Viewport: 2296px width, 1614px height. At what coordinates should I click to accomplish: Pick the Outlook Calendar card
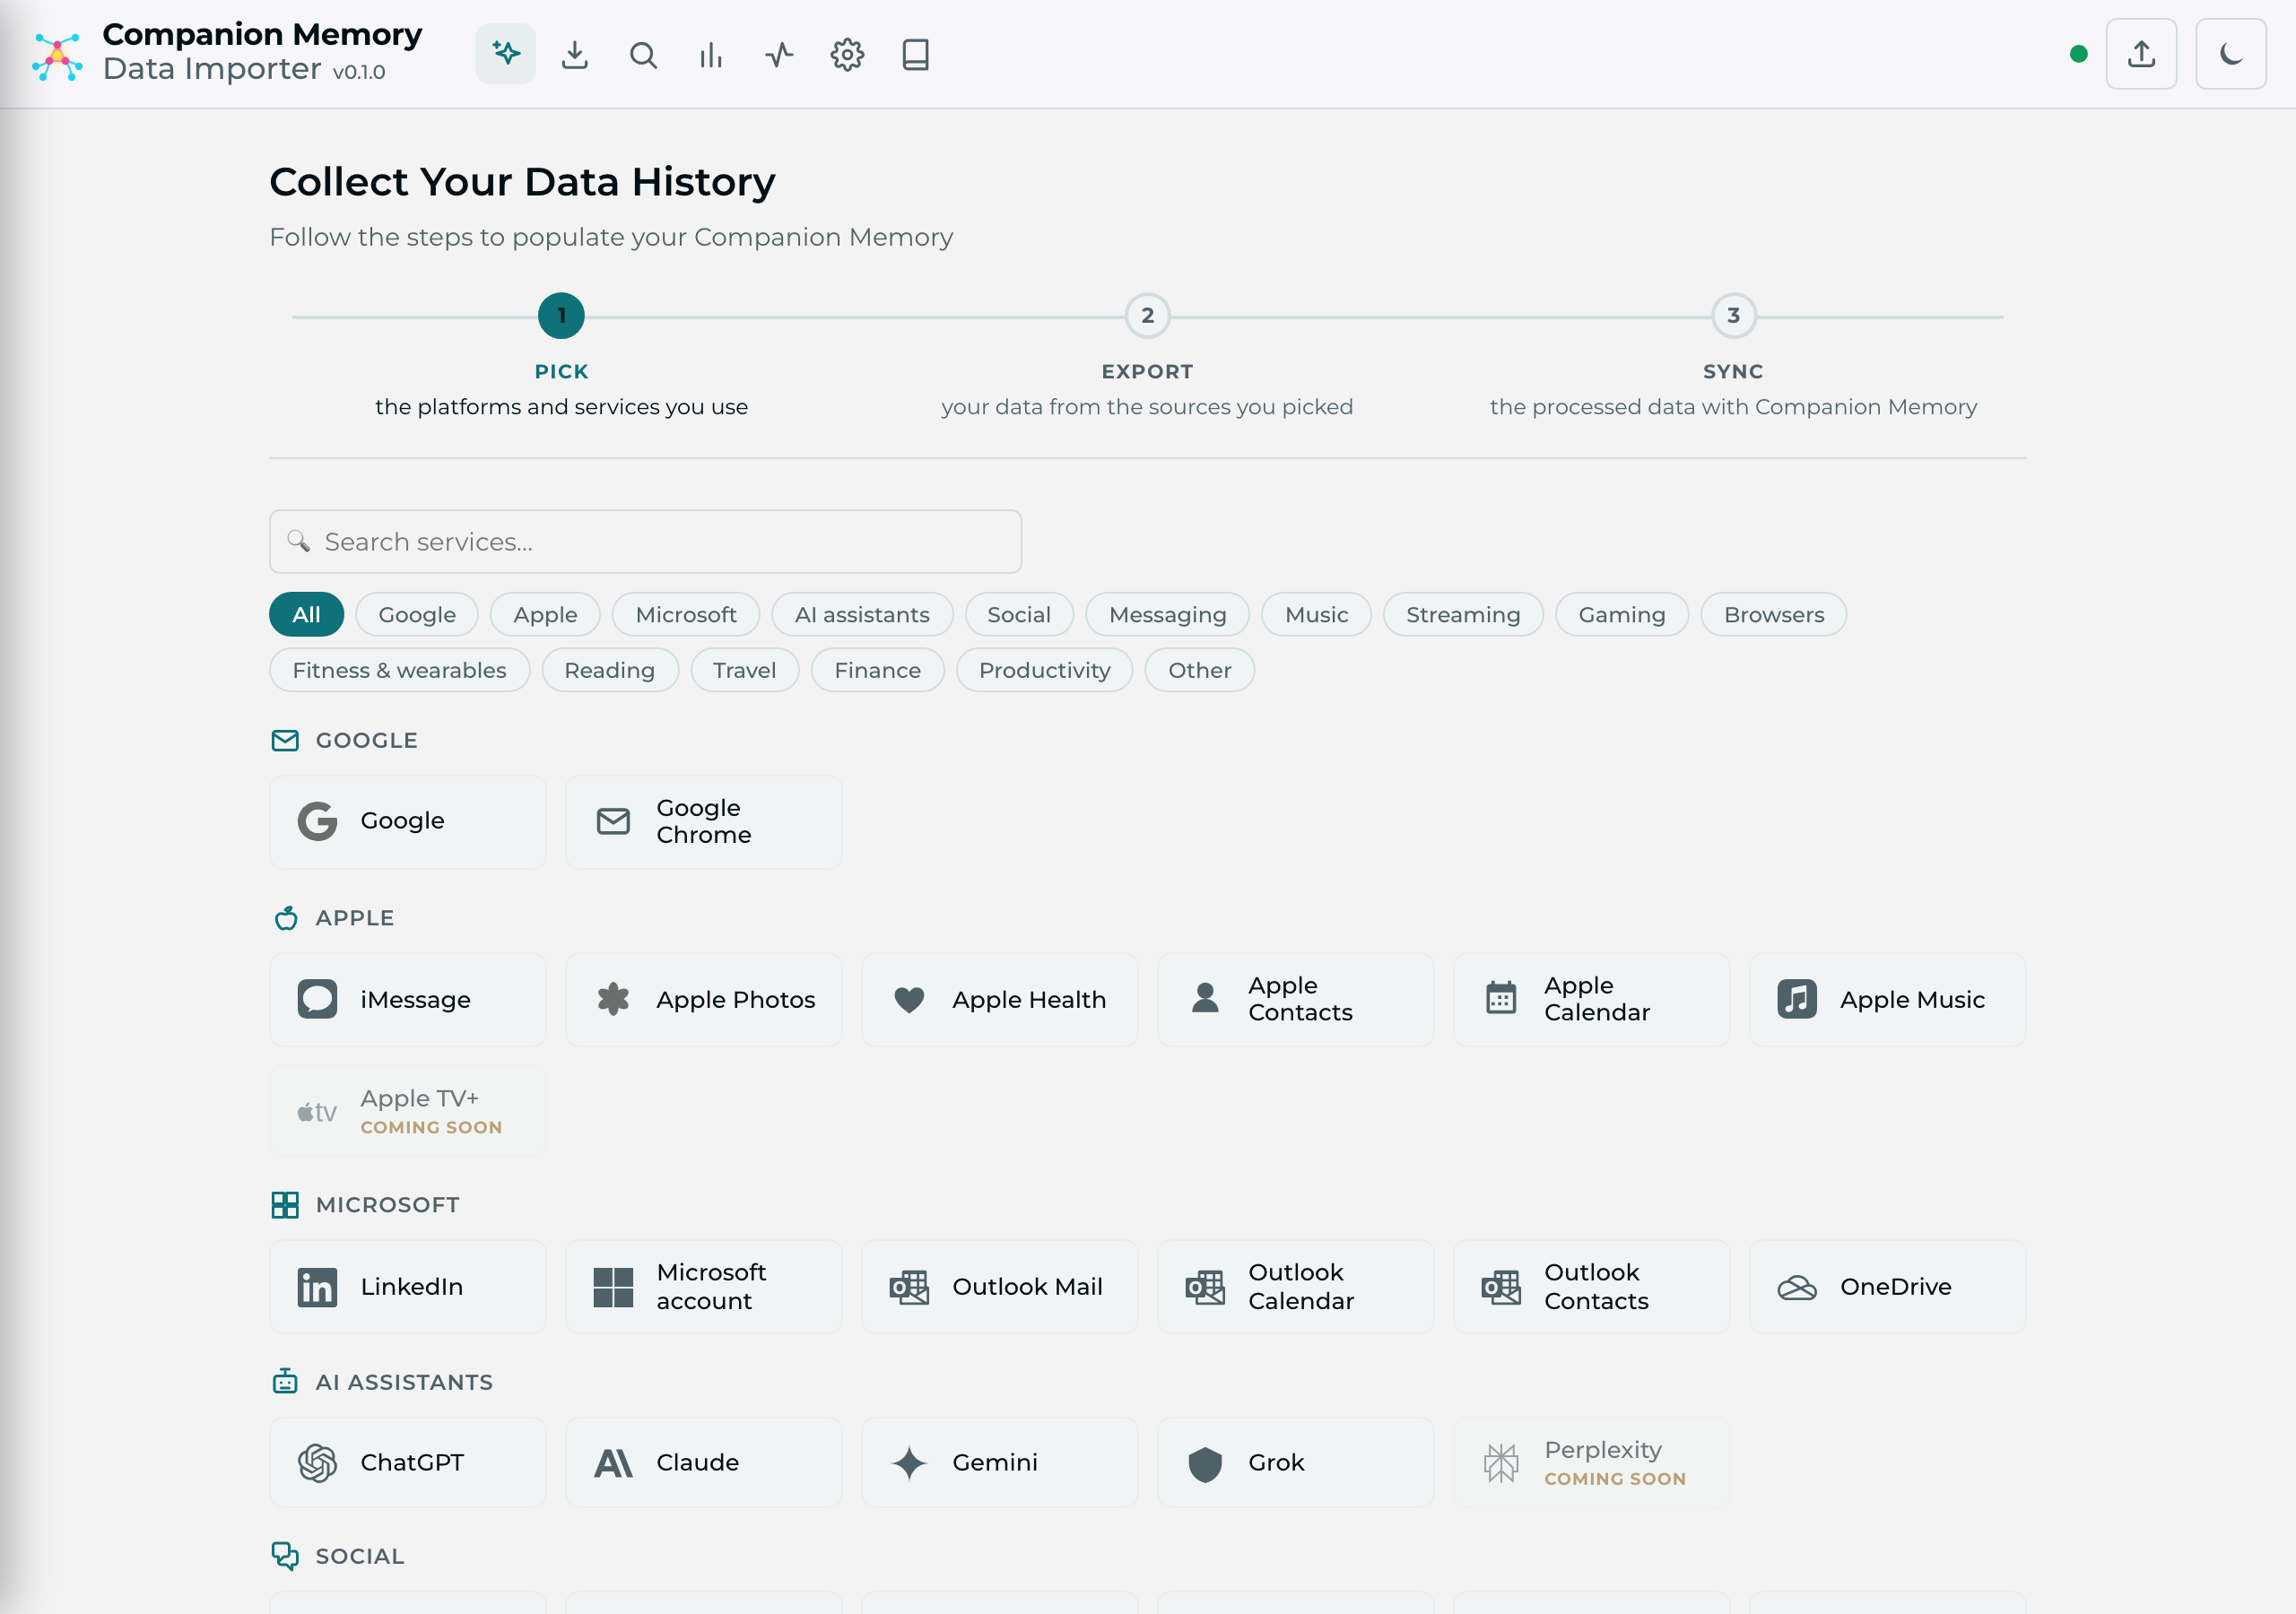[x=1296, y=1286]
